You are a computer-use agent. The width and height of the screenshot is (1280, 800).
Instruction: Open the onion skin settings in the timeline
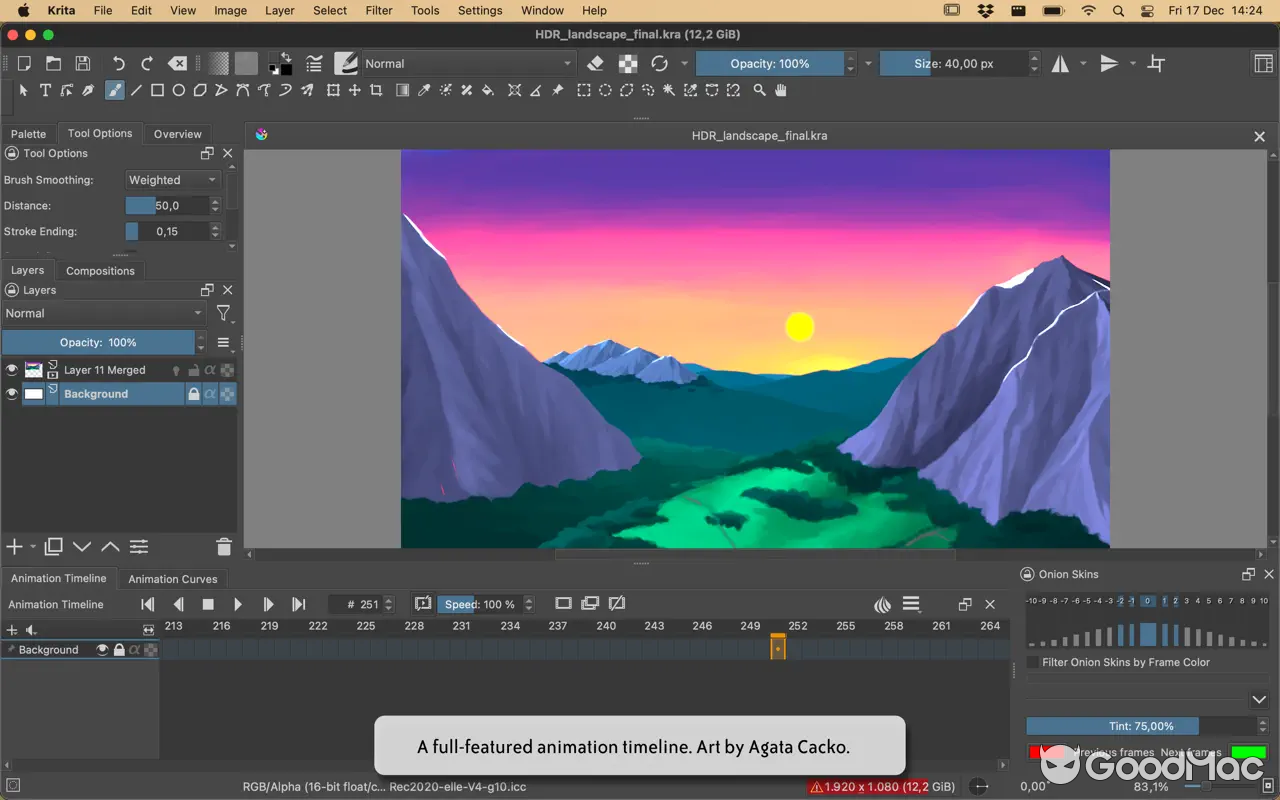pos(881,604)
